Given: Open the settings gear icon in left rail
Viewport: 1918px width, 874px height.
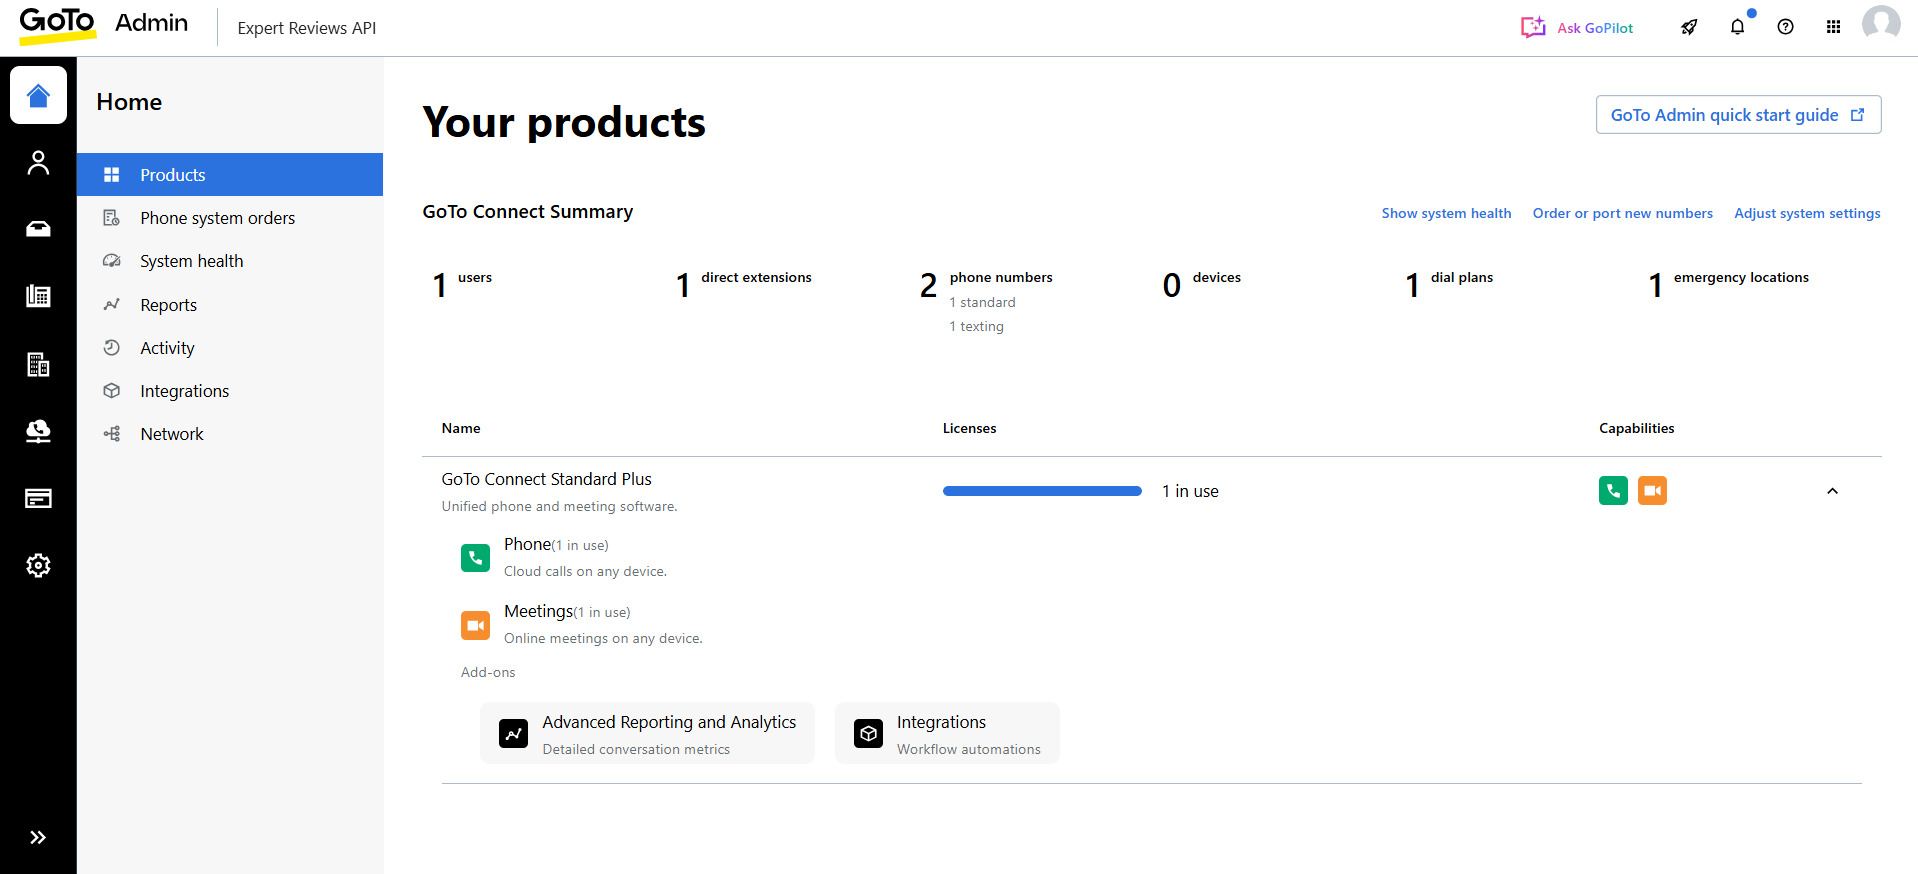Looking at the screenshot, I should [38, 565].
